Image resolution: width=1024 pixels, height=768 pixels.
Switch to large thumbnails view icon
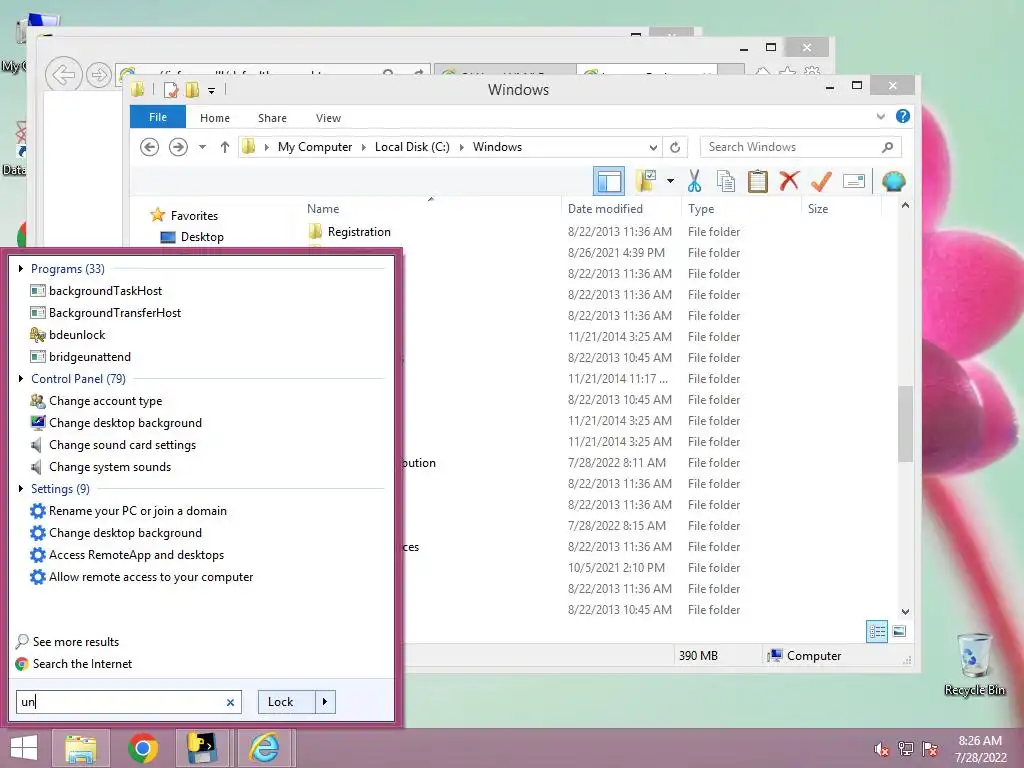[x=899, y=631]
